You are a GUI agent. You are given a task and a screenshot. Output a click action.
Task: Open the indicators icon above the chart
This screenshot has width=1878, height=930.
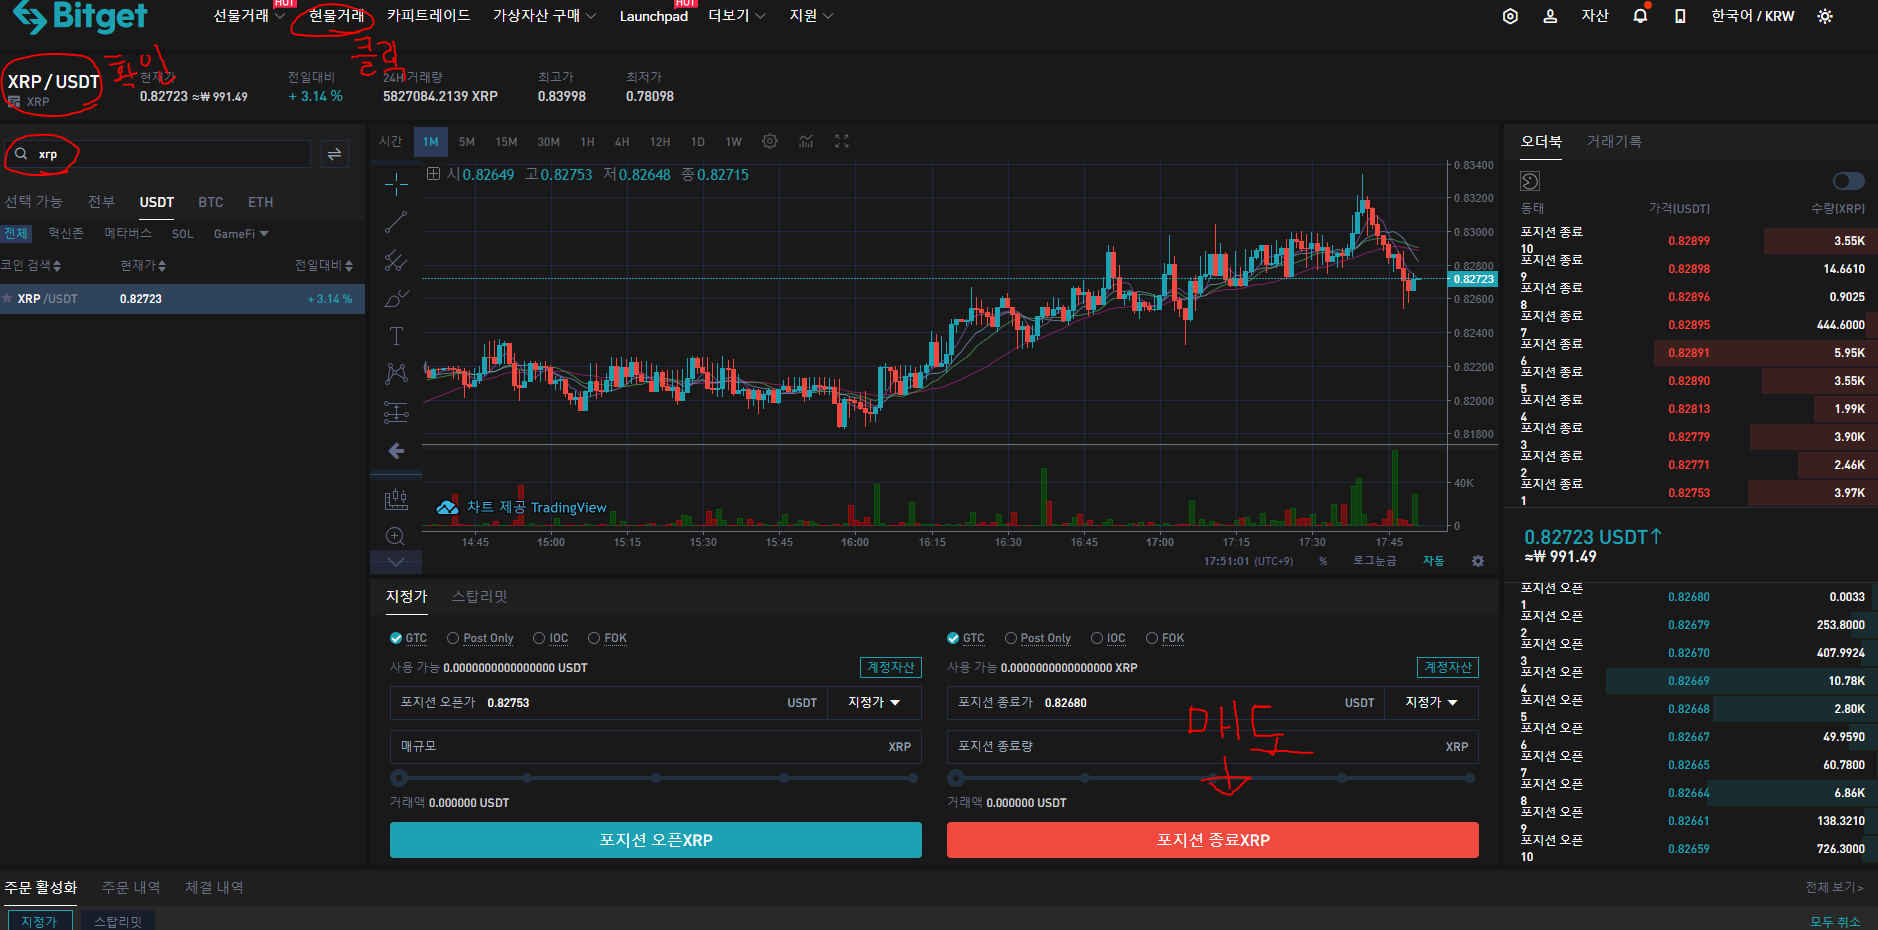(x=806, y=141)
